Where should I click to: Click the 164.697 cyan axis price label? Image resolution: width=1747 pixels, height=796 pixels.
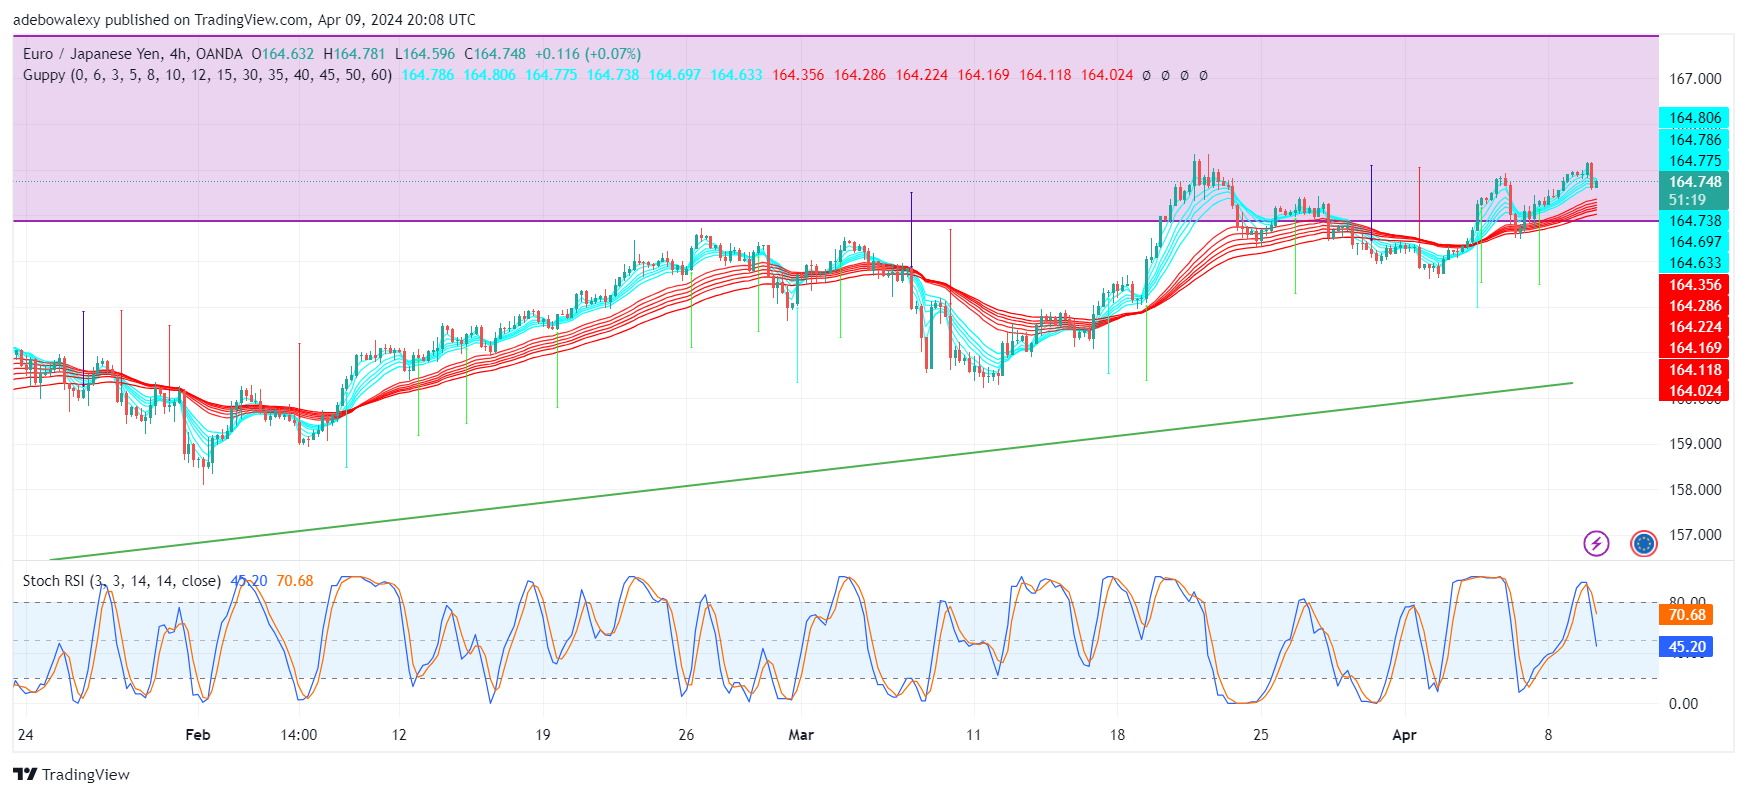click(x=1694, y=242)
